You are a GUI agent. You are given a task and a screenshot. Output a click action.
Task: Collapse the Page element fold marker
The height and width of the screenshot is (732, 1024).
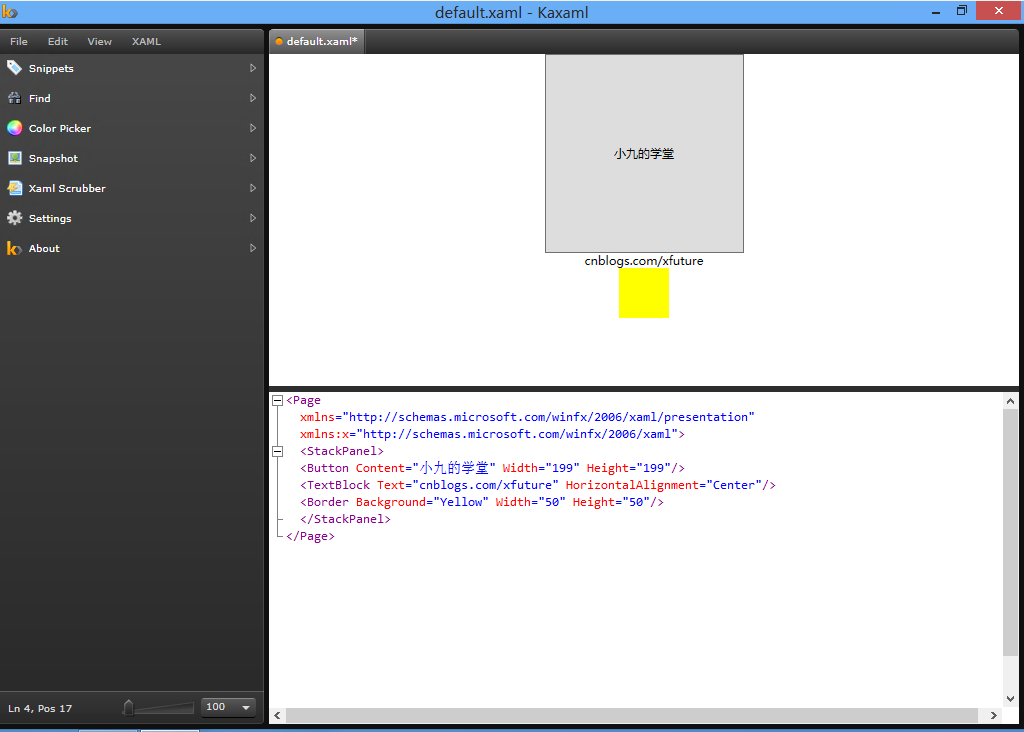[x=278, y=400]
